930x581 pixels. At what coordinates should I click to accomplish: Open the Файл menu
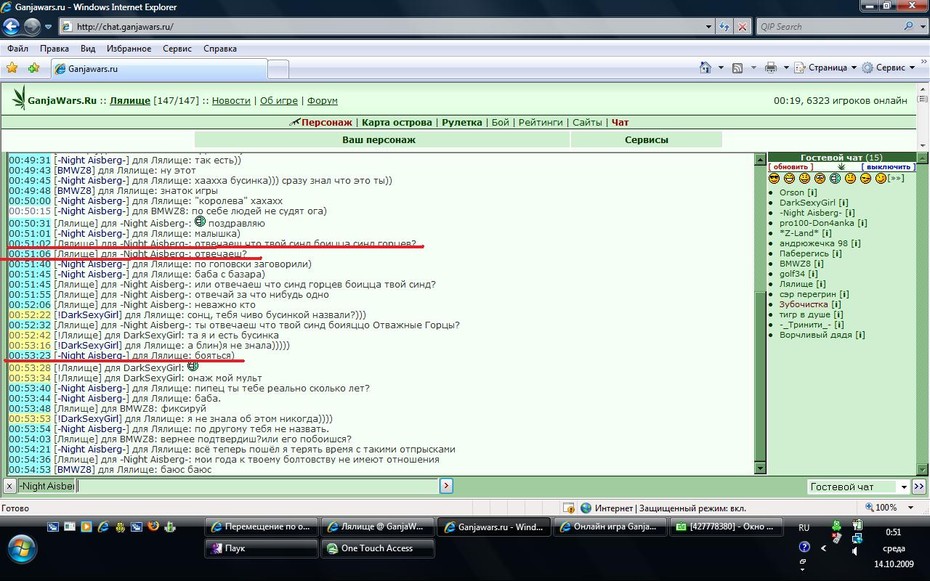(x=18, y=49)
